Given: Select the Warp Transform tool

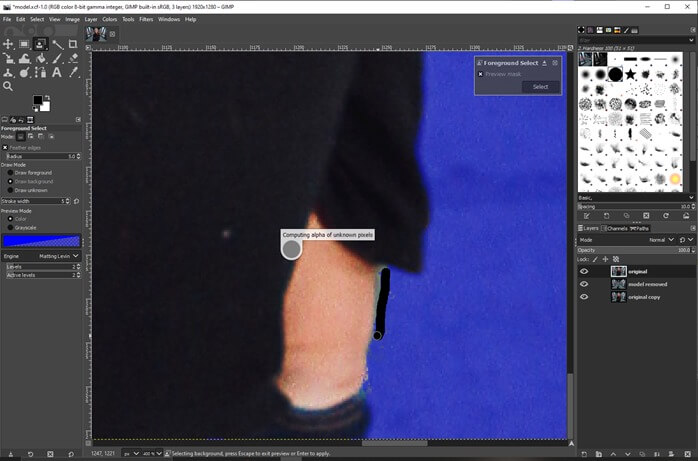Looking at the screenshot, I should click(x=24, y=58).
